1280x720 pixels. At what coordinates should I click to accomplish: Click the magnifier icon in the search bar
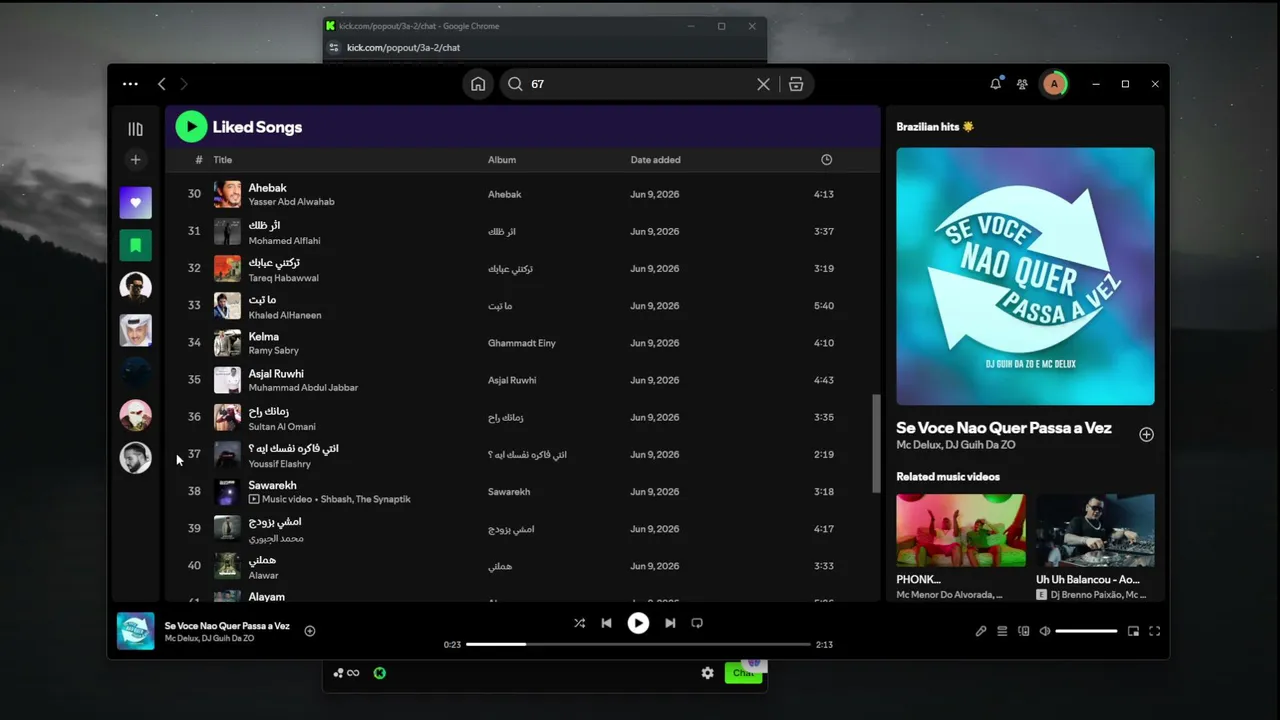515,84
